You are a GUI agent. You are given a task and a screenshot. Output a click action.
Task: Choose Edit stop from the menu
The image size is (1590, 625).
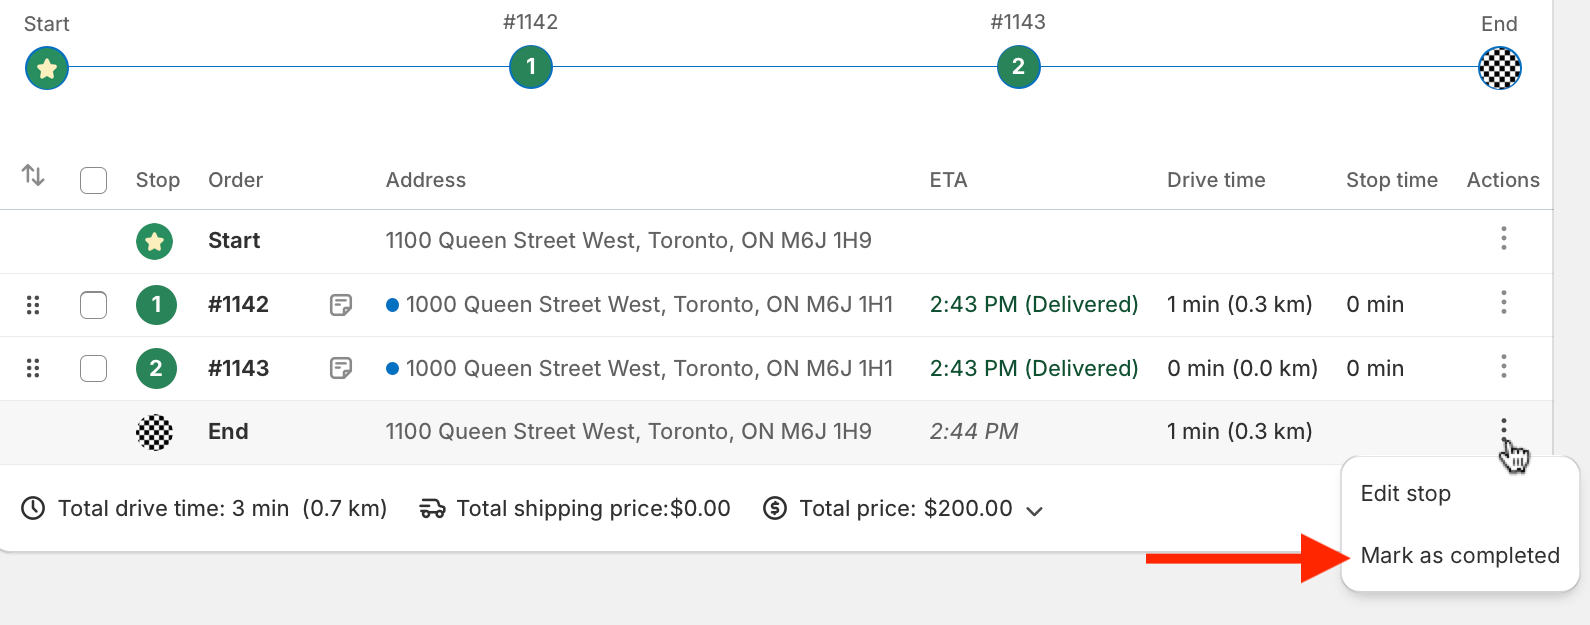click(1405, 494)
